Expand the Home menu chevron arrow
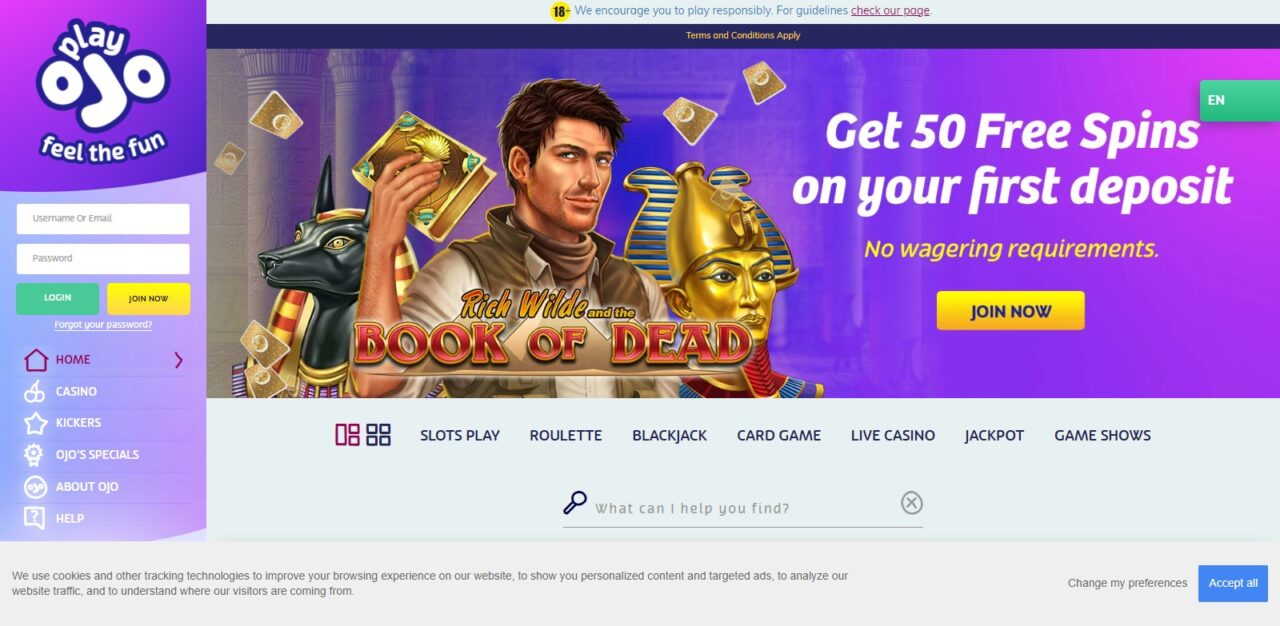 coord(179,360)
